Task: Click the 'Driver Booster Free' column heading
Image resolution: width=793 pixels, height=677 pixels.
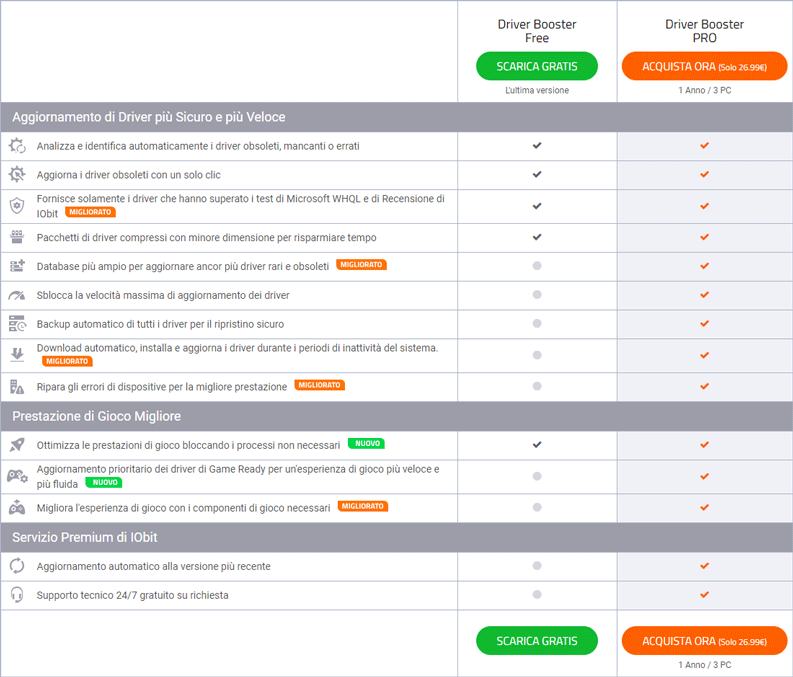Action: click(x=537, y=31)
